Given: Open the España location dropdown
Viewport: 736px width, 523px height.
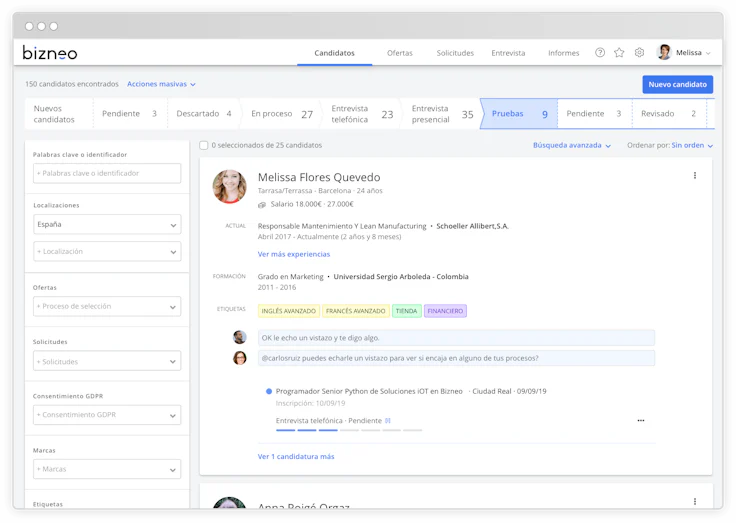Looking at the screenshot, I should [x=107, y=224].
